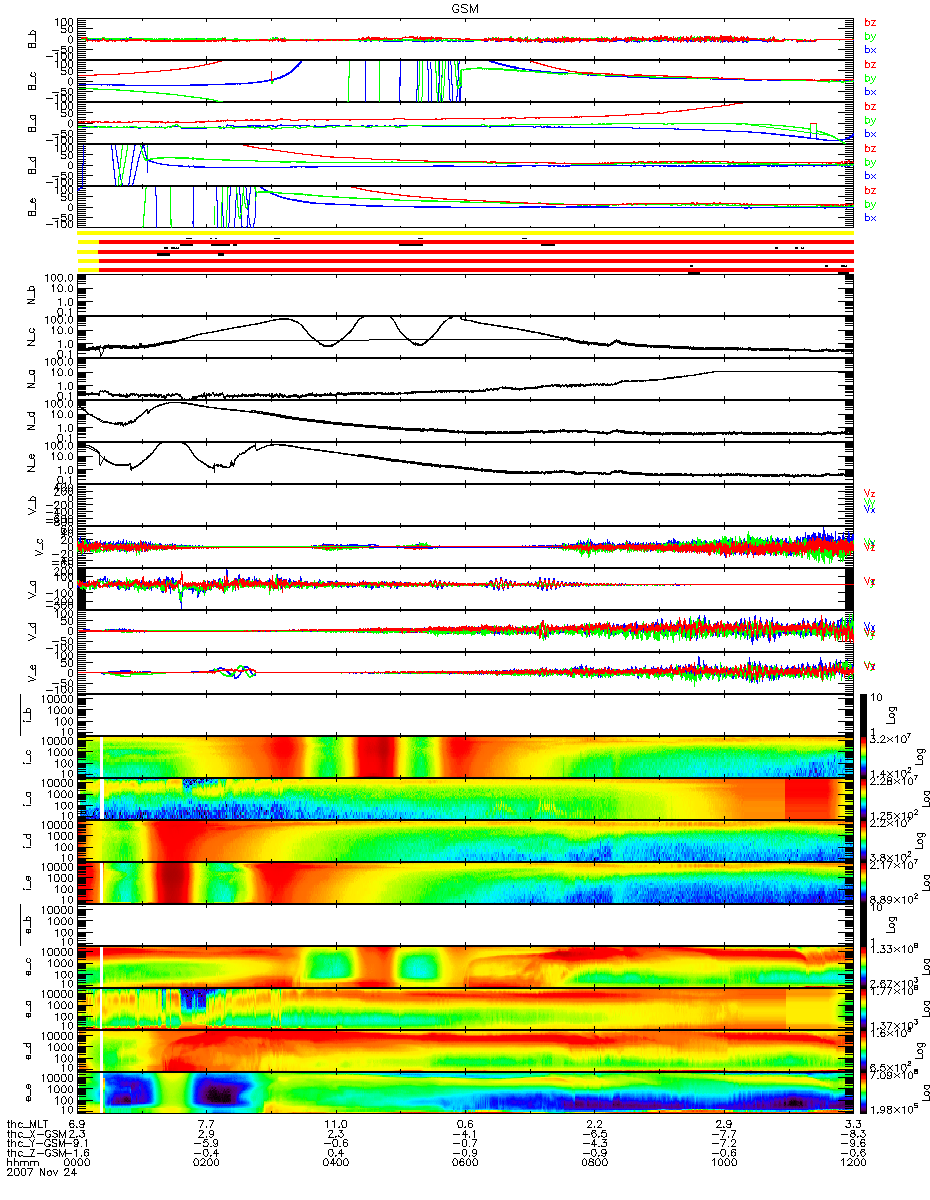Select the N_c density panel label
Image resolution: width=930 pixels, height=1200 pixels.
(32, 337)
